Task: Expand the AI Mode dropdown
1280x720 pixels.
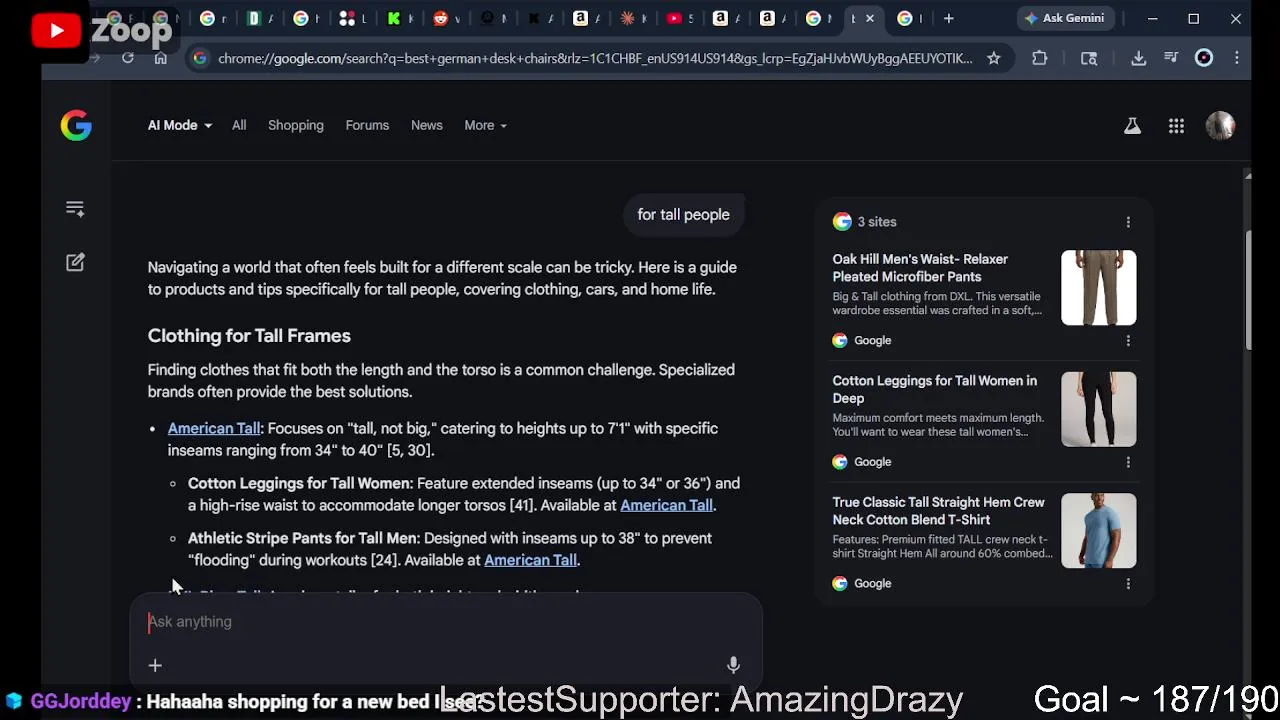Action: pyautogui.click(x=180, y=125)
